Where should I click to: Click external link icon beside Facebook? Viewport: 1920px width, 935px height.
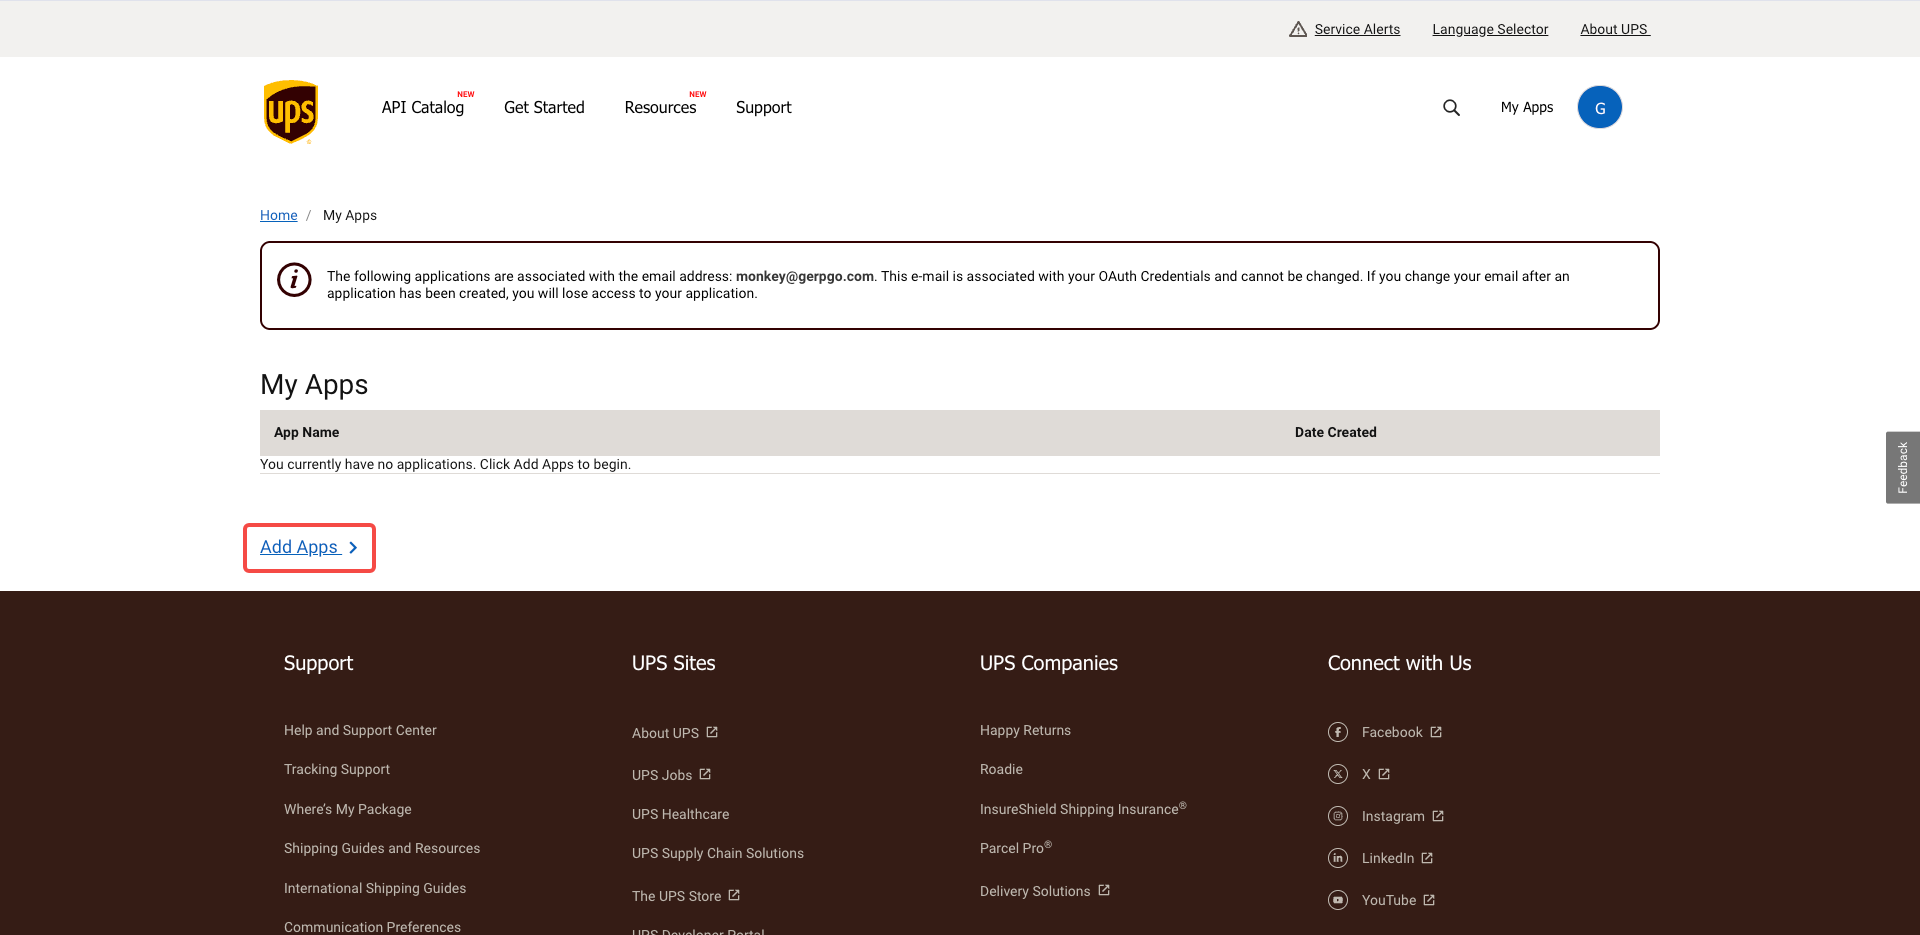[x=1436, y=732]
